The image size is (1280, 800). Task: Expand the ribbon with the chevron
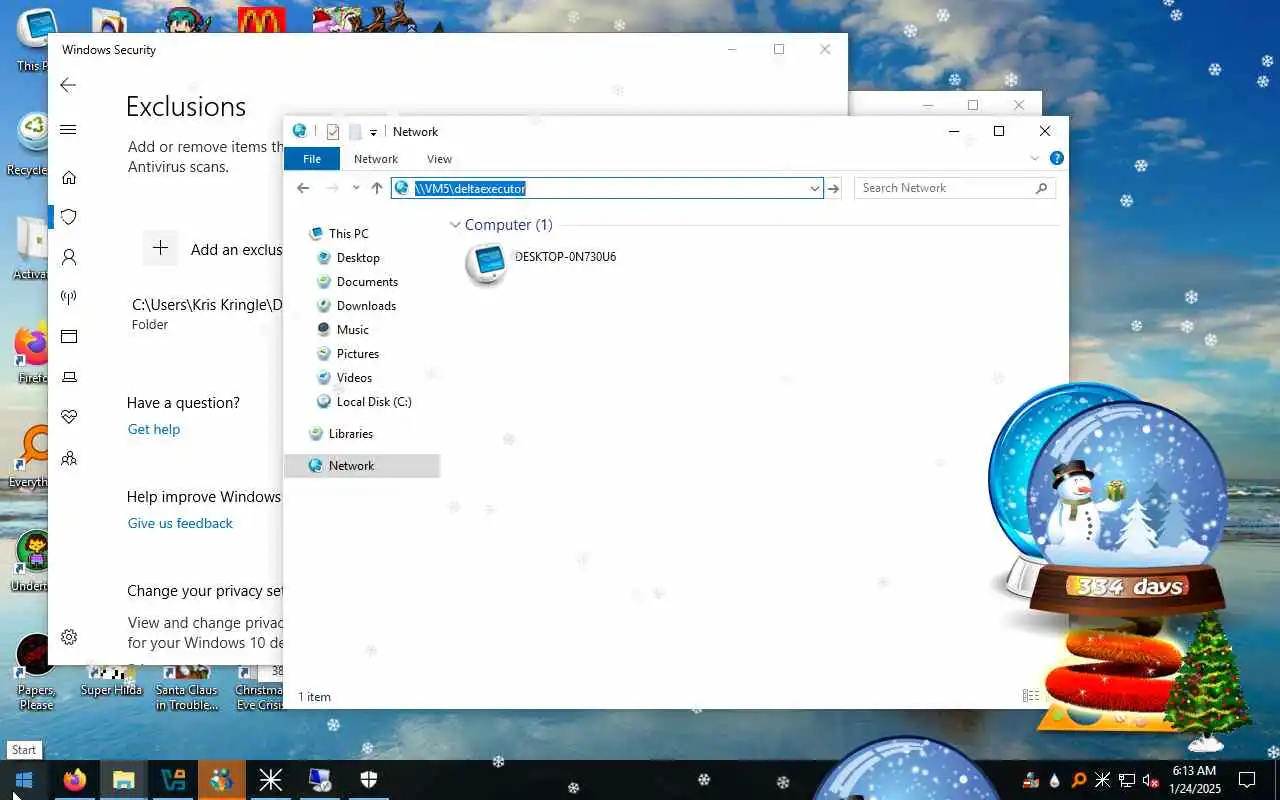click(x=1035, y=158)
